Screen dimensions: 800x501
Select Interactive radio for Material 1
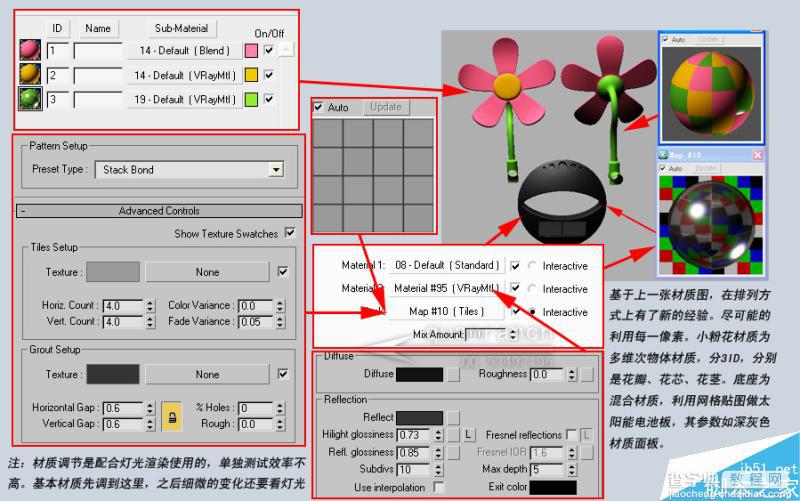(532, 265)
